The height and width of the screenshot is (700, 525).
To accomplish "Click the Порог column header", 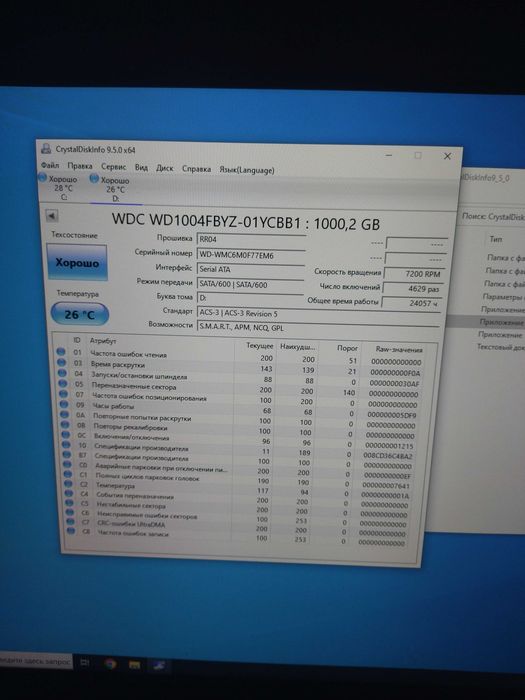I will 347,348.
